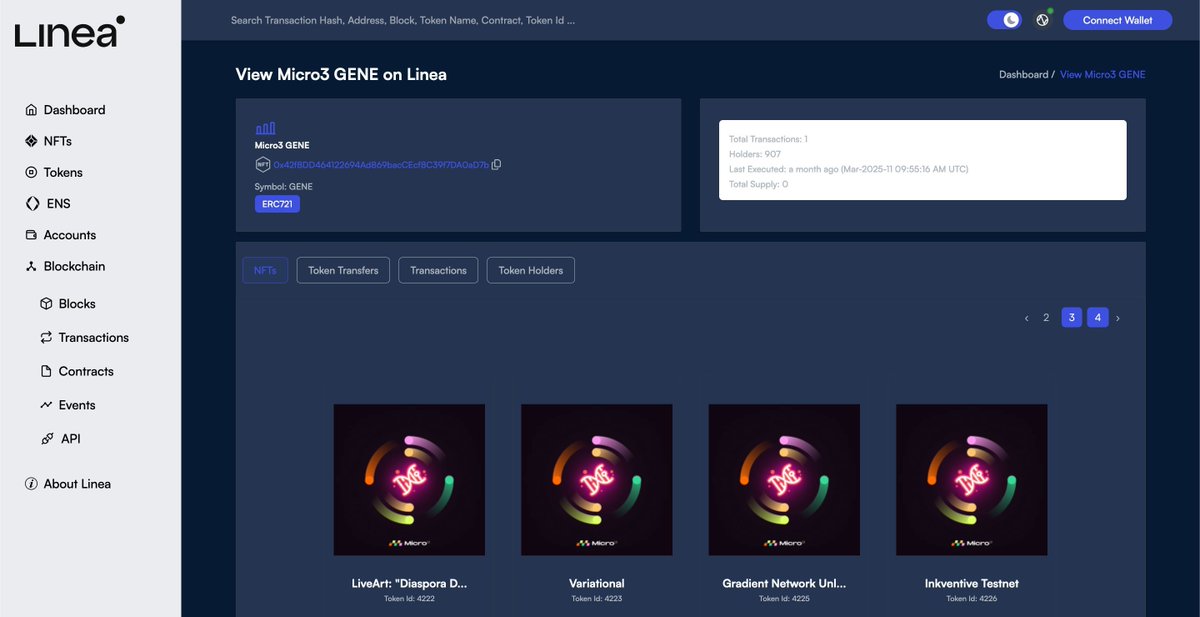This screenshot has width=1200, height=617.
Task: Open About Linea page
Action: (77, 484)
